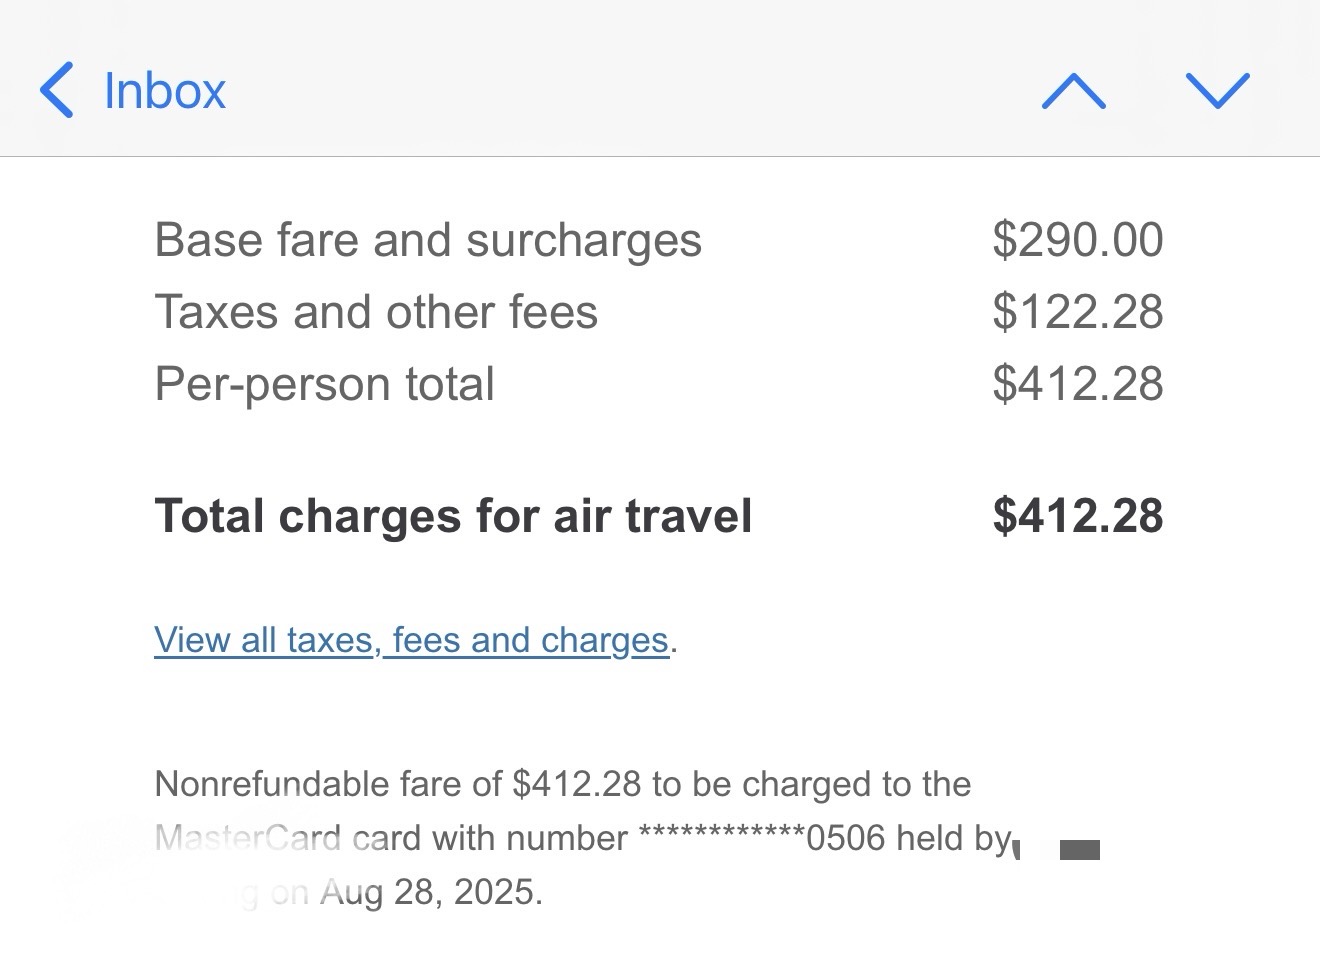This screenshot has width=1320, height=974.
Task: Go to previous message with up arrow
Action: click(x=1073, y=91)
